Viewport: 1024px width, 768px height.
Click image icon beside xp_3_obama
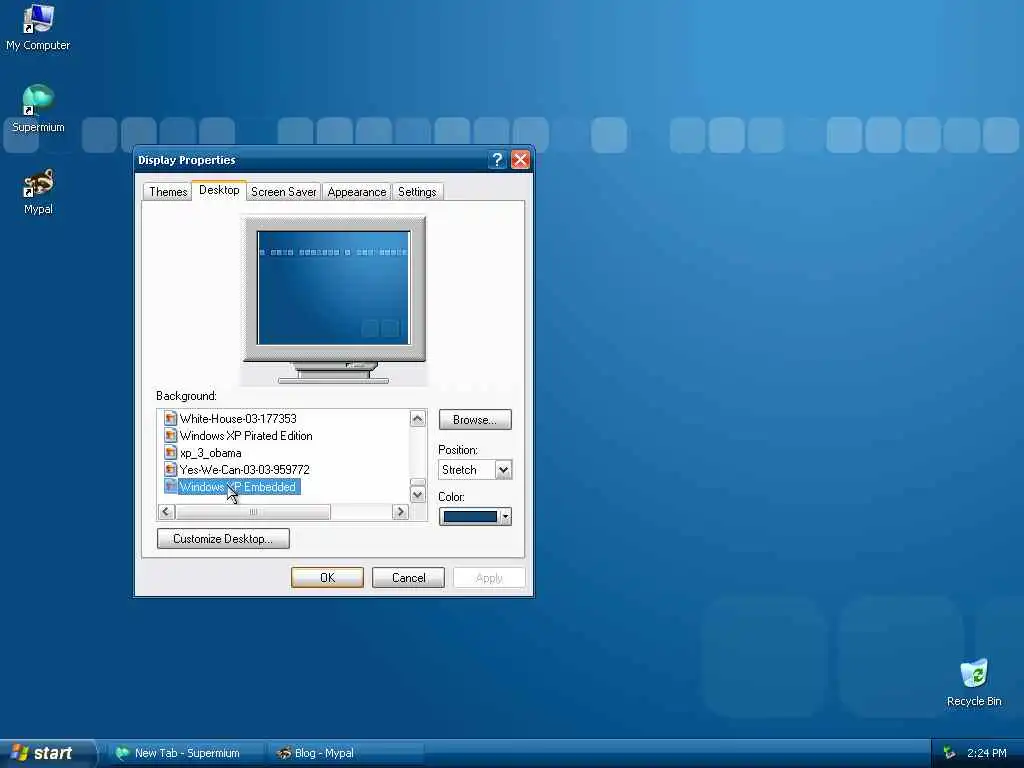(x=170, y=453)
